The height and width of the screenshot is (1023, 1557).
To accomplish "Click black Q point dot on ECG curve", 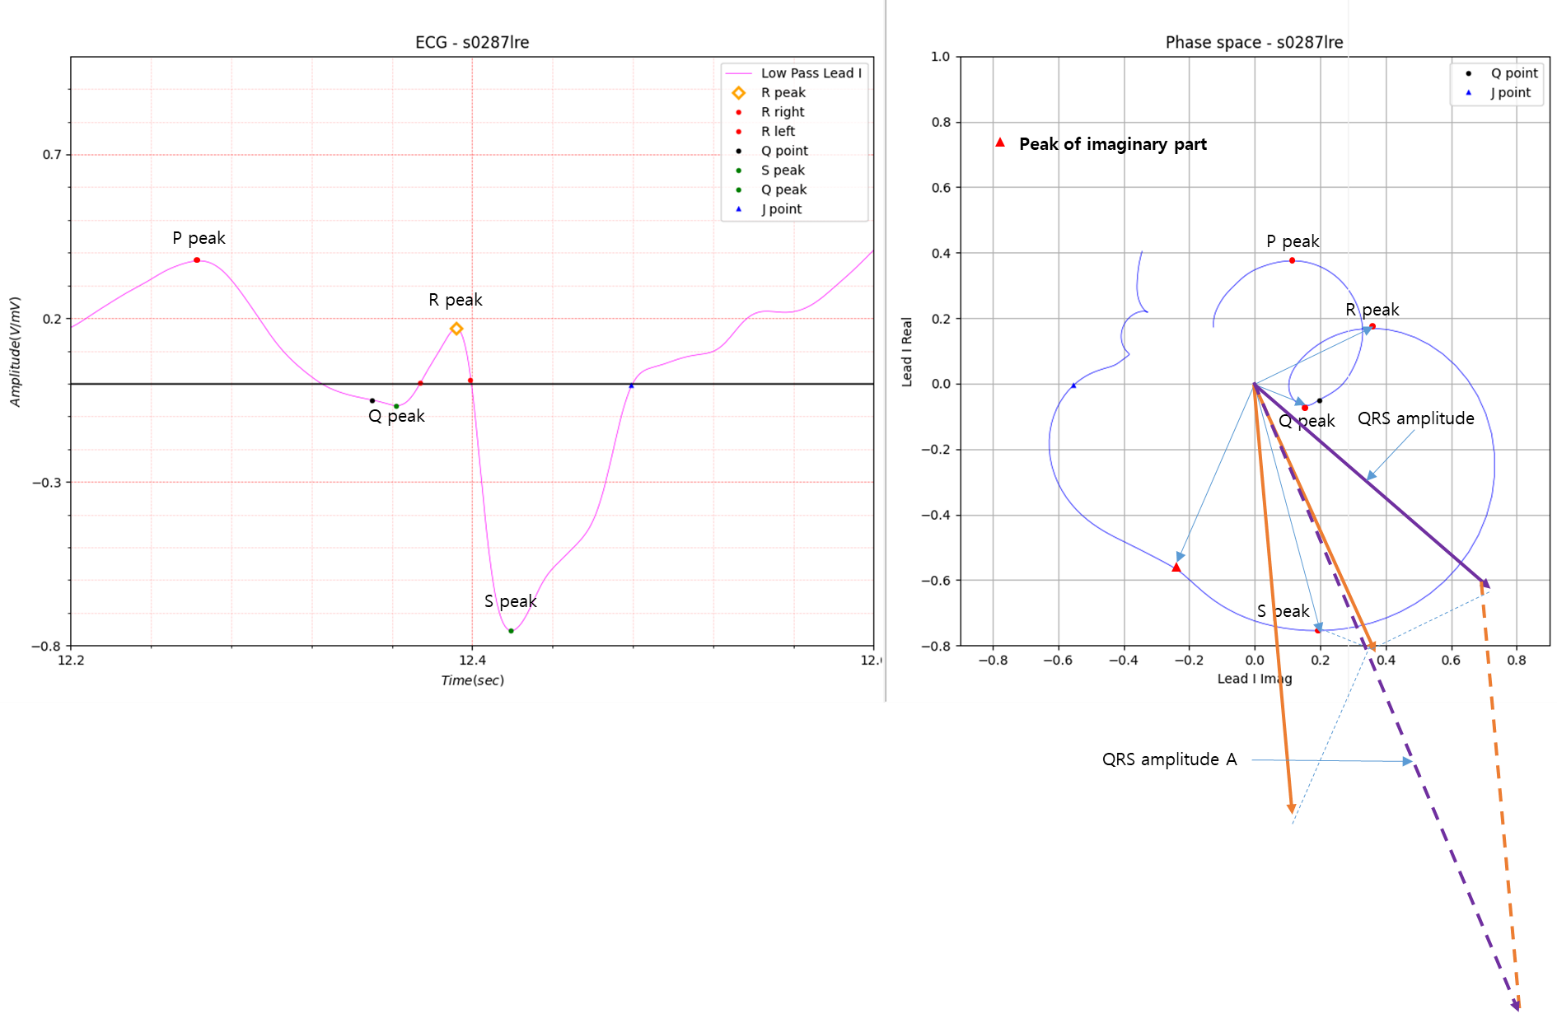I will pos(372,401).
